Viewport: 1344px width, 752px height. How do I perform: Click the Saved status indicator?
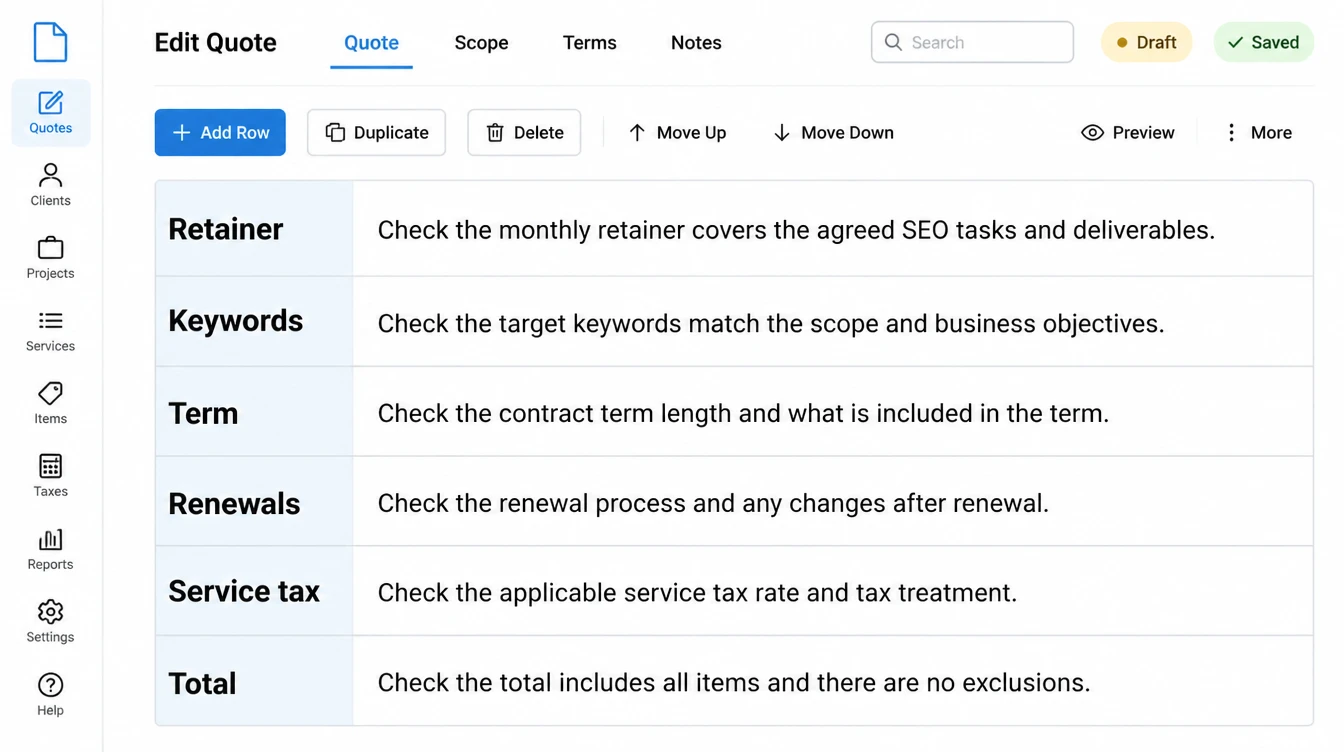[1263, 42]
